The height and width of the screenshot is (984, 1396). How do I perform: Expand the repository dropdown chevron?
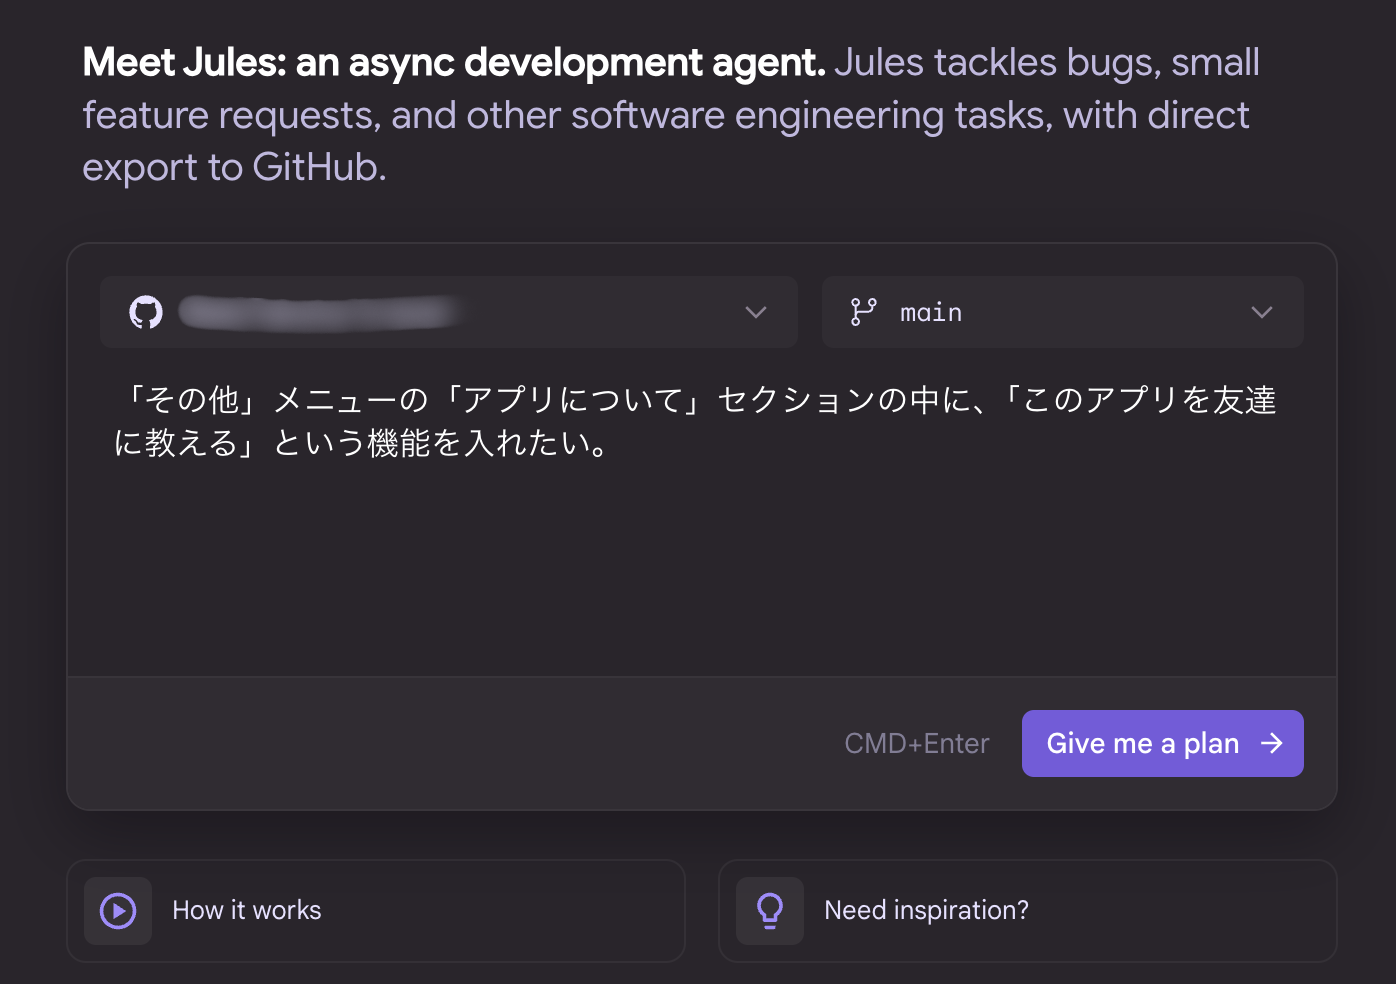click(756, 312)
